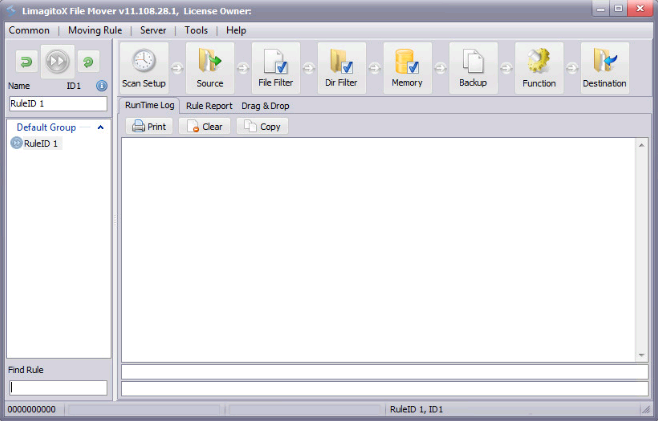Print the runtime log
The width and height of the screenshot is (658, 421).
click(149, 126)
